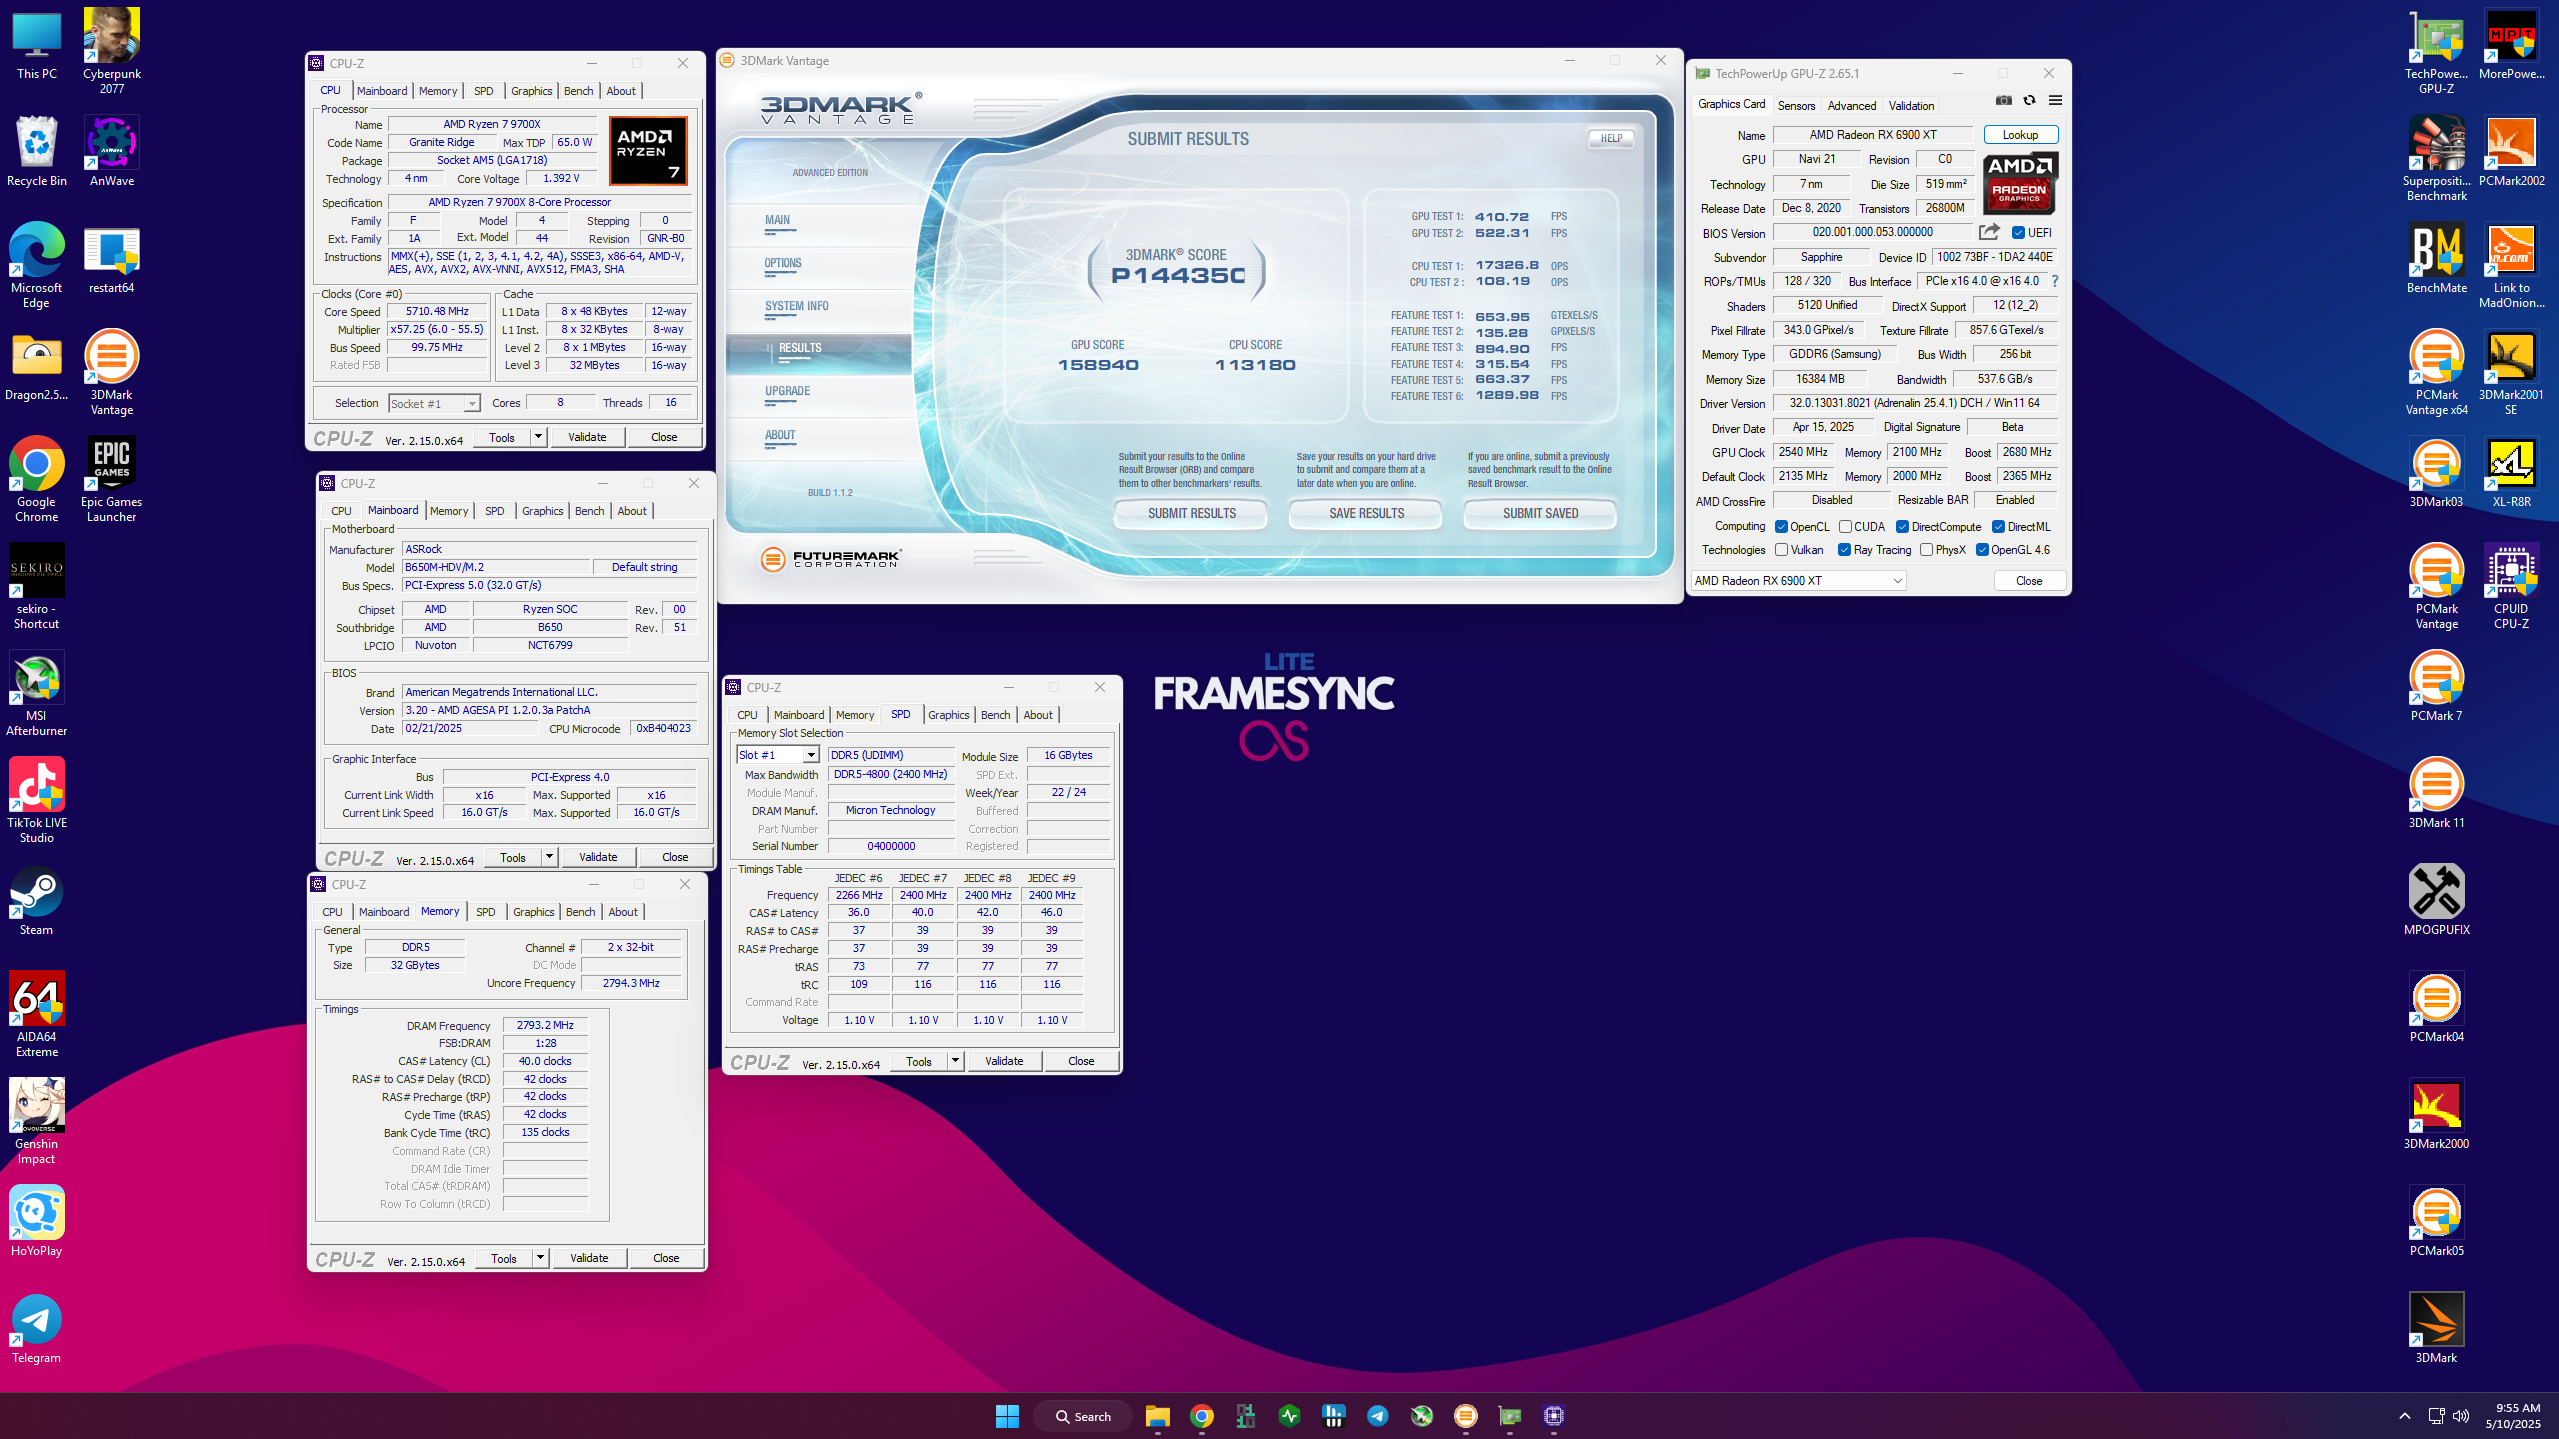The width and height of the screenshot is (2559, 1439).
Task: Open the Socket #1 selection dropdown in CPU-Z
Action: [x=435, y=403]
